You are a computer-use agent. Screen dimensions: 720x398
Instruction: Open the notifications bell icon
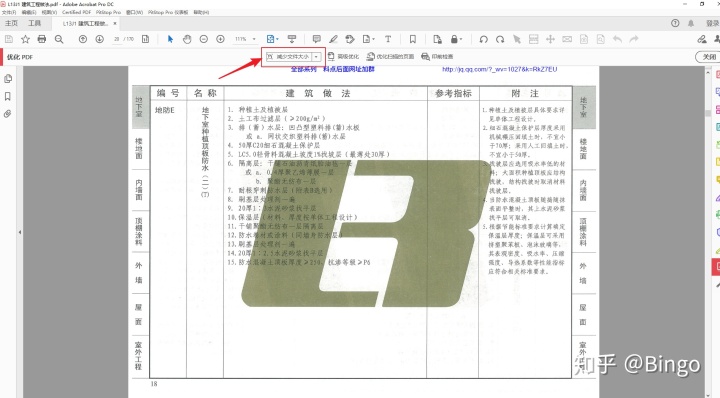click(x=691, y=23)
